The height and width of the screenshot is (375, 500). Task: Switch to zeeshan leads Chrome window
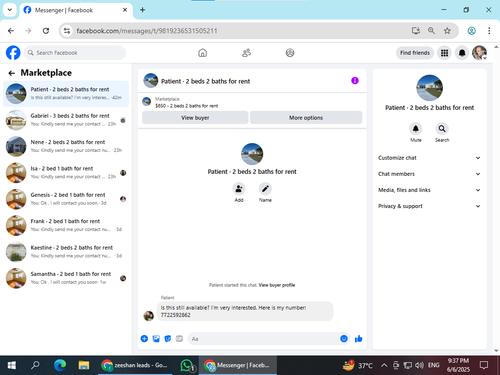point(135,365)
